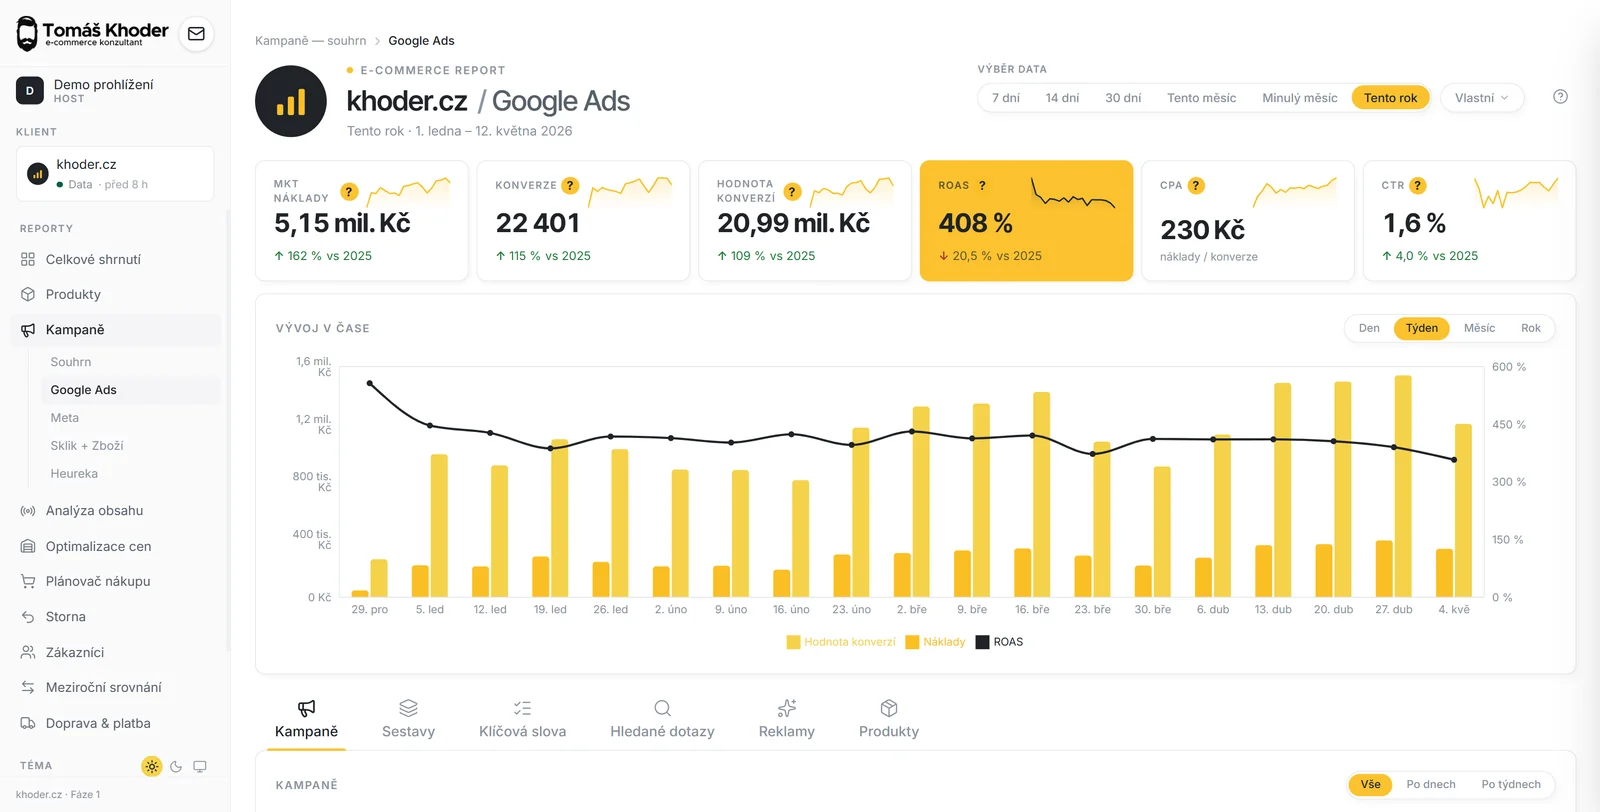
Task: Click the Analýza obsahu broadcast icon
Action: click(28, 511)
